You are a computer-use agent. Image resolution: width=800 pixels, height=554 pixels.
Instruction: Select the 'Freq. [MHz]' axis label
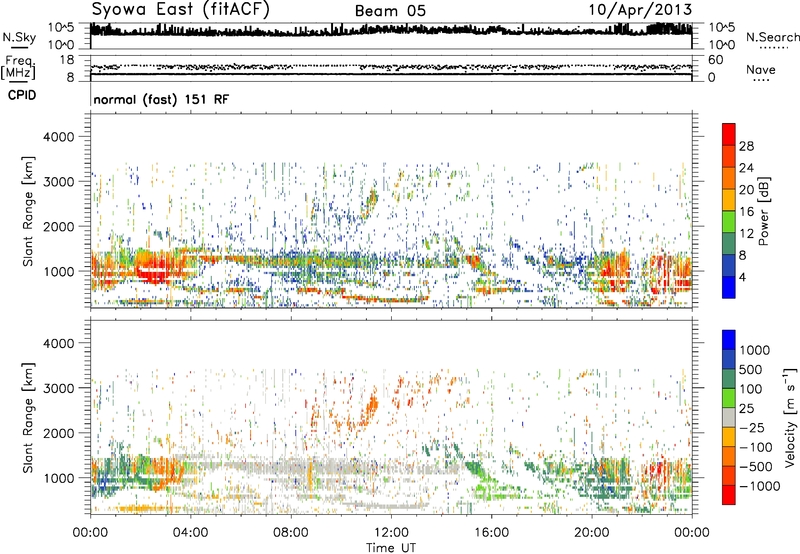[19, 68]
